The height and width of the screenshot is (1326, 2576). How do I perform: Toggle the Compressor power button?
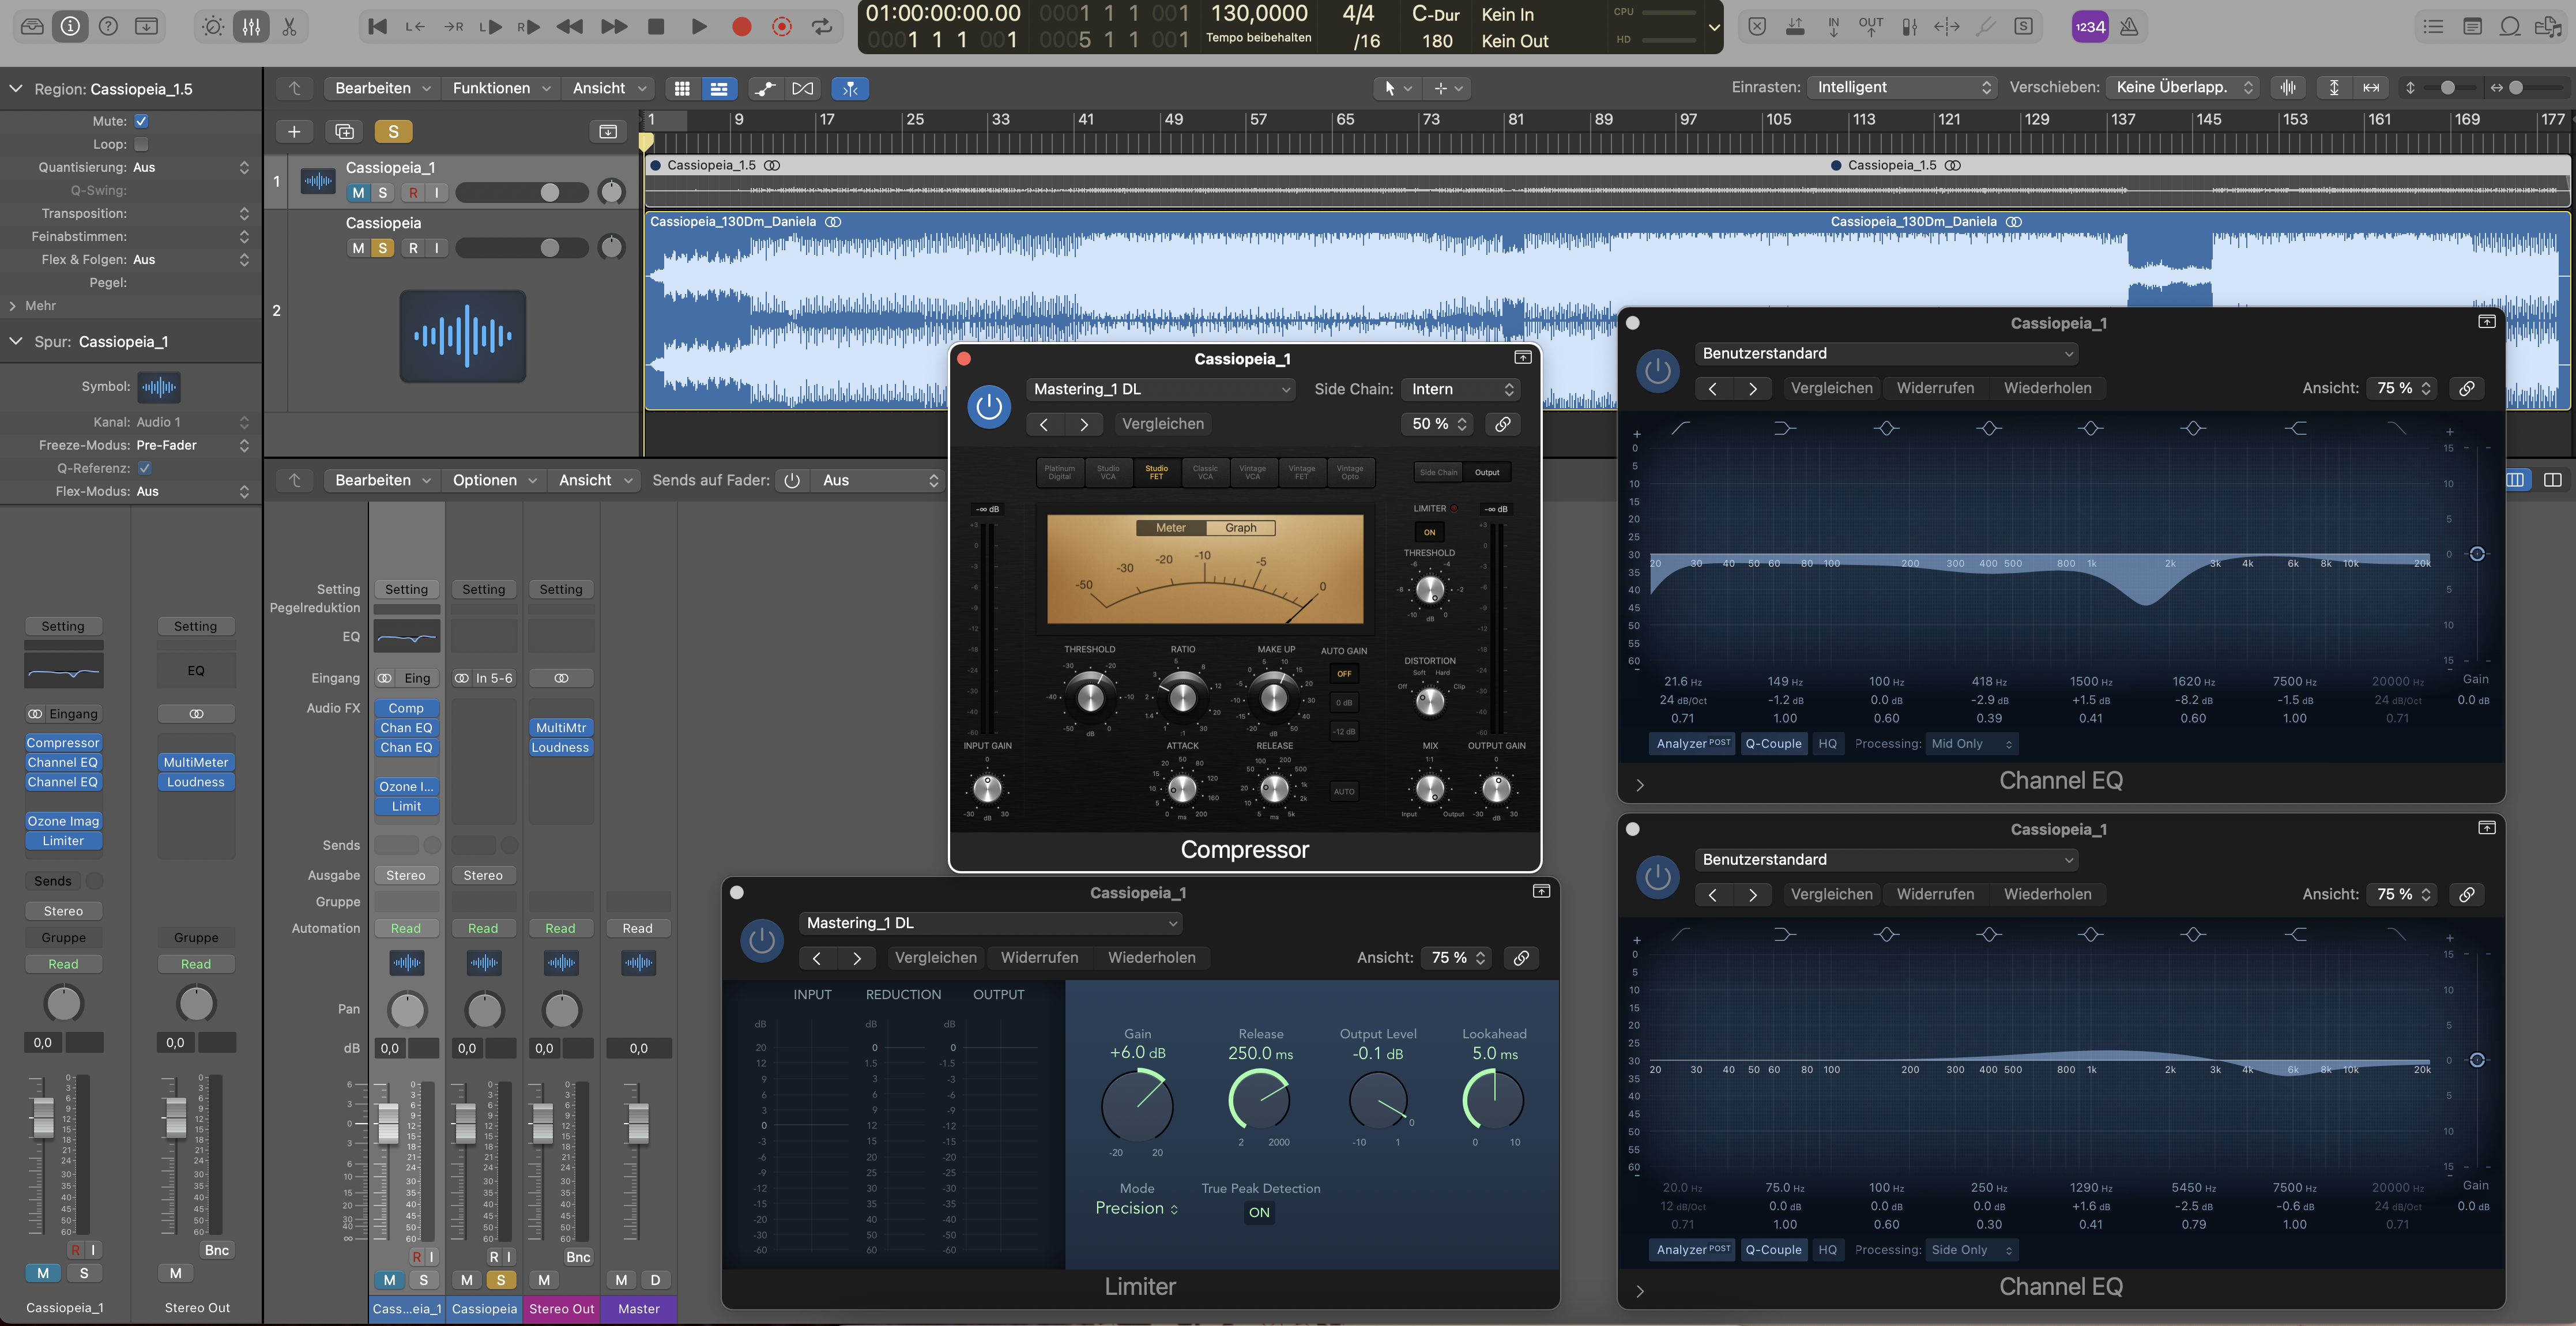tap(988, 407)
